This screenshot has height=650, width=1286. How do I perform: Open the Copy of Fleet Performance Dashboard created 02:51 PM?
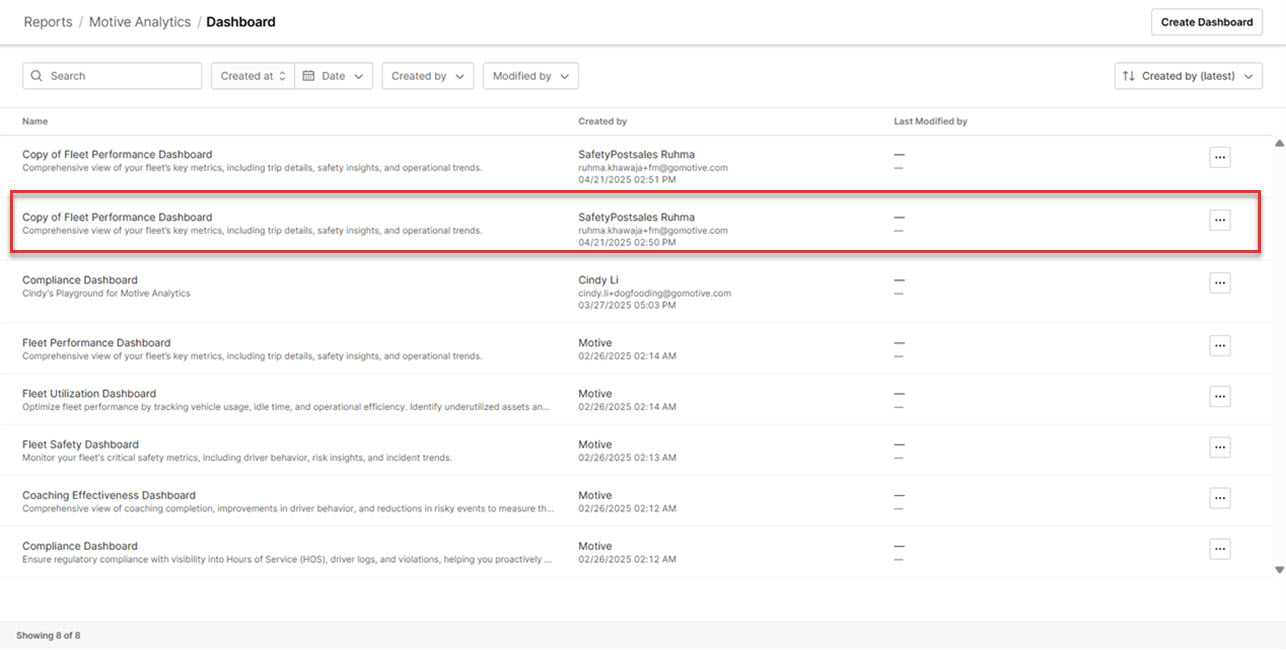[x=117, y=154]
